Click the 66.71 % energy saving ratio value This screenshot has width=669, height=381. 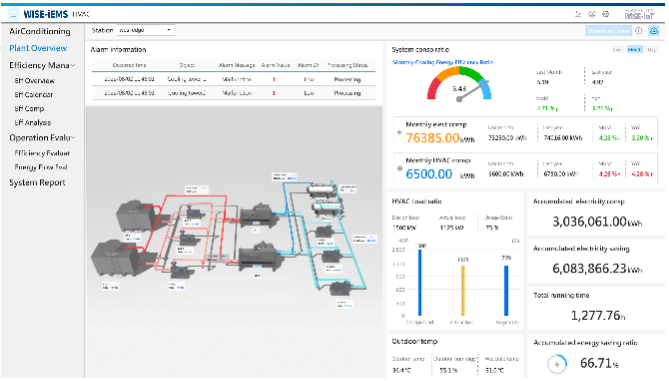click(599, 364)
